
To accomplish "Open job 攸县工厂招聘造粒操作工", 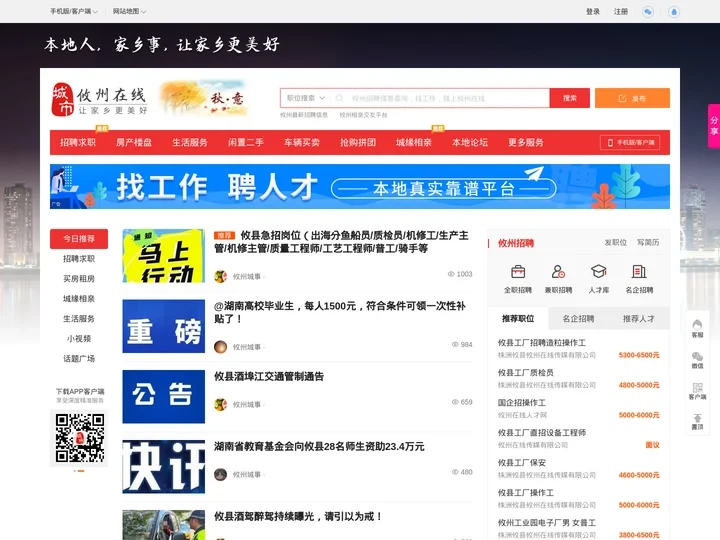I will 542,343.
